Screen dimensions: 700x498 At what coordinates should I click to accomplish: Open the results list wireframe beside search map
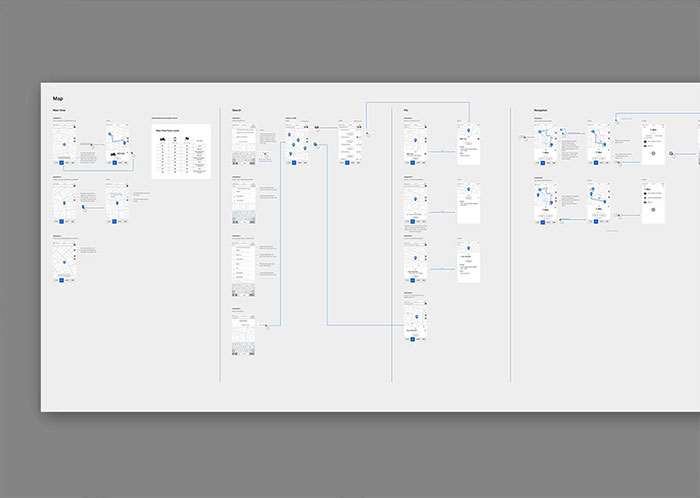348,146
